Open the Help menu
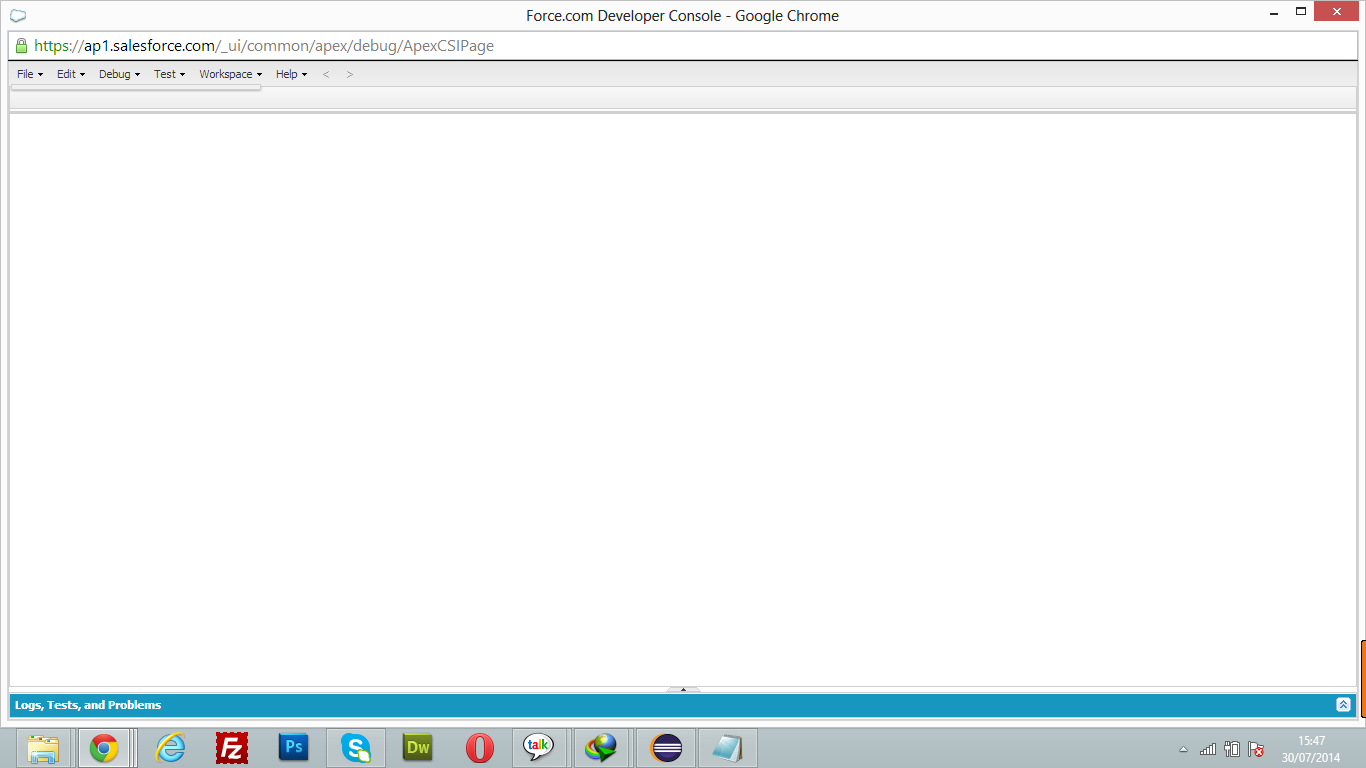The height and width of the screenshot is (768, 1366). click(x=291, y=74)
